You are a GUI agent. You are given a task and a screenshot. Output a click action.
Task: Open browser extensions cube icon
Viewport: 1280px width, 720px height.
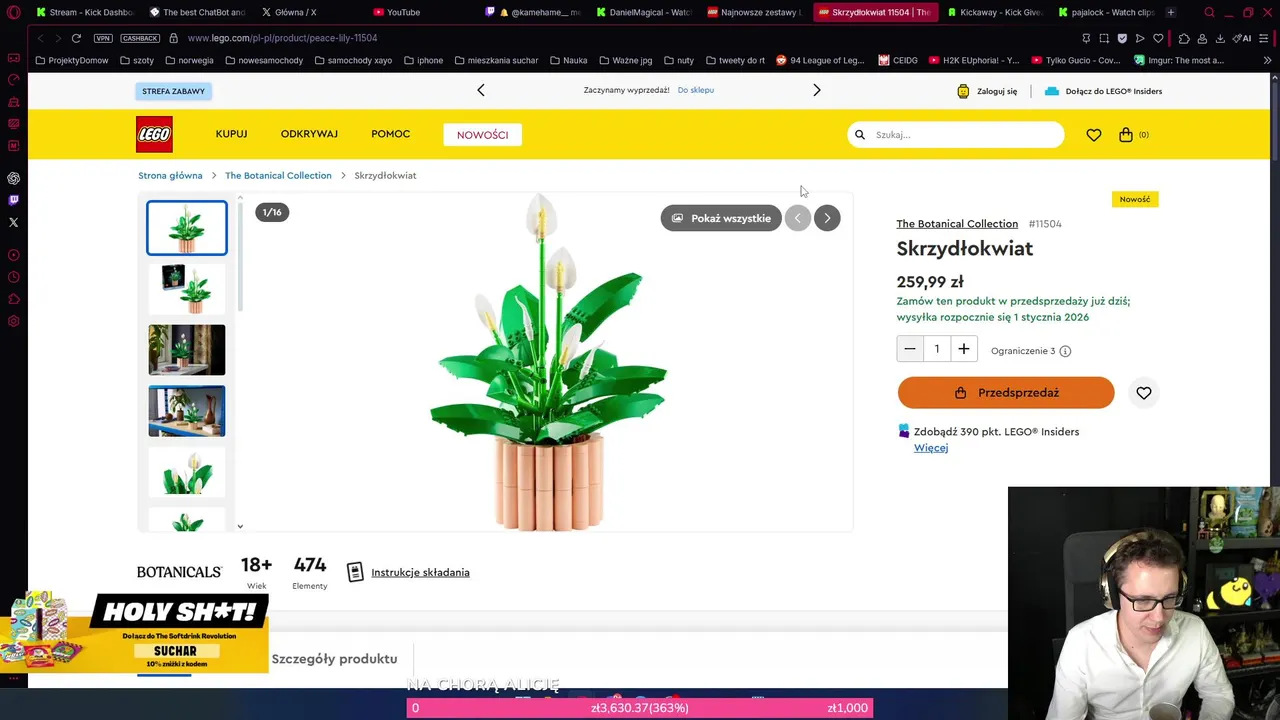(x=1184, y=38)
